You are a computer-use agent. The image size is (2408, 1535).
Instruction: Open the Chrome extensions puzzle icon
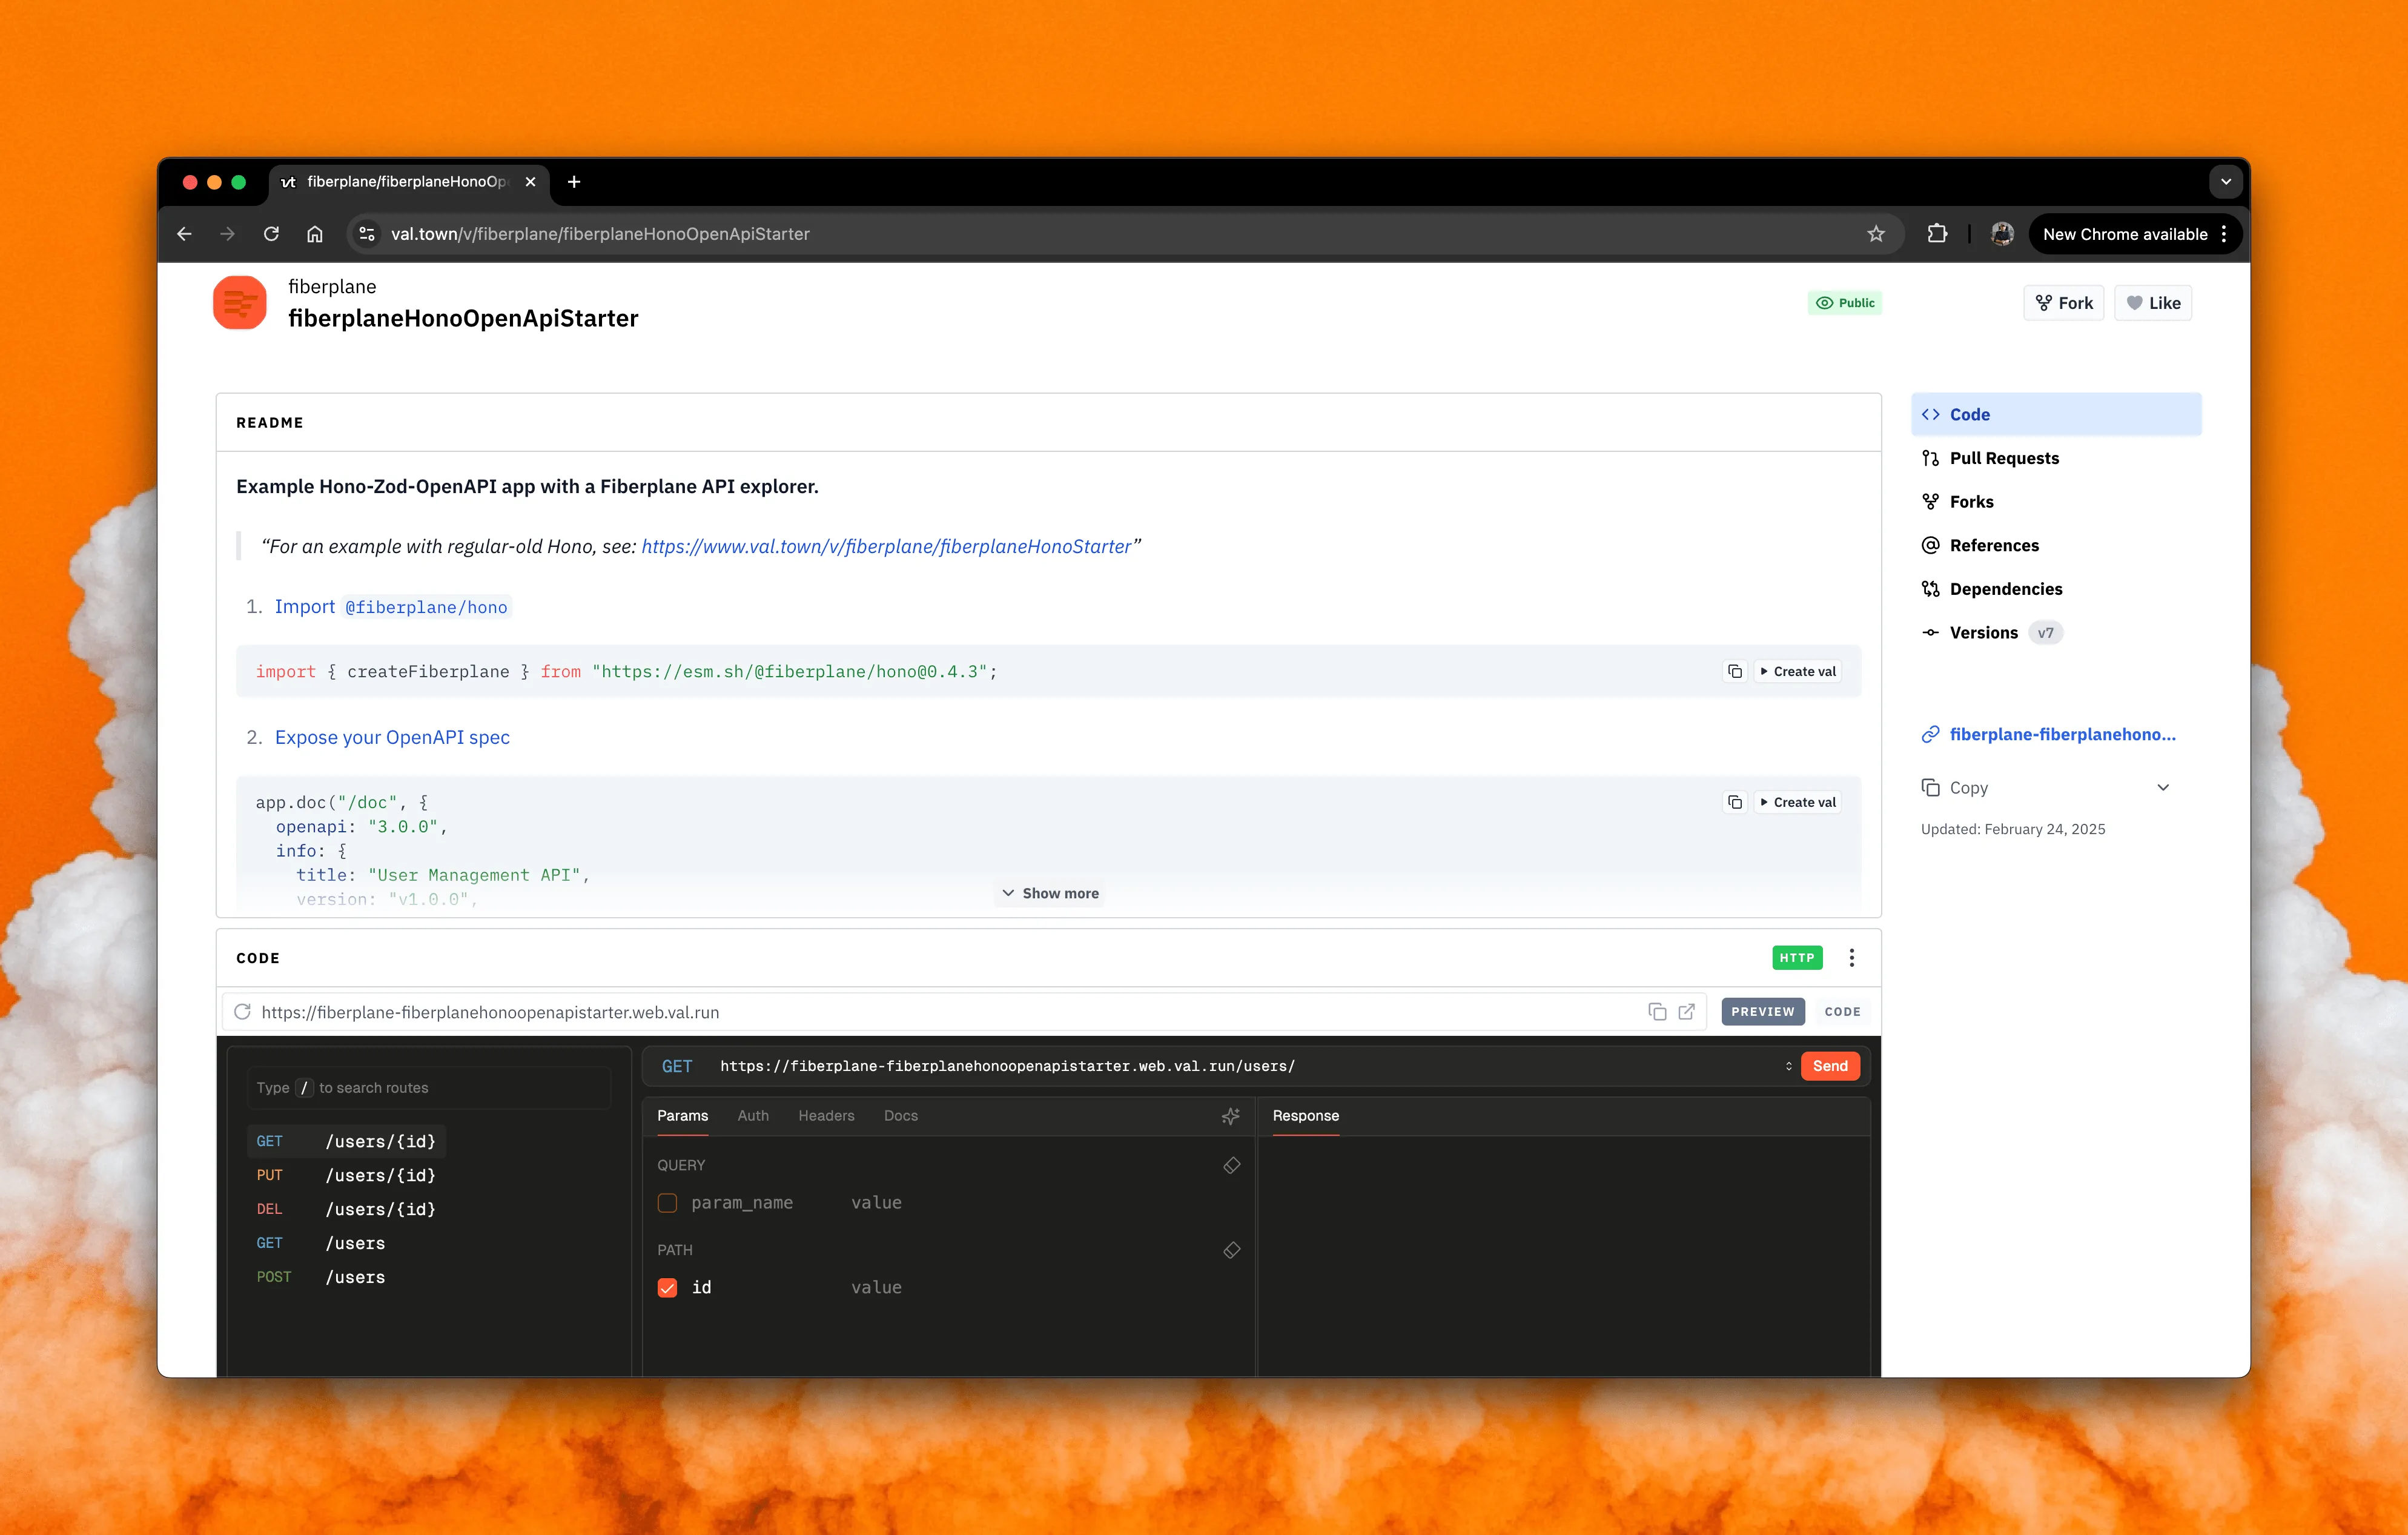click(x=1937, y=234)
